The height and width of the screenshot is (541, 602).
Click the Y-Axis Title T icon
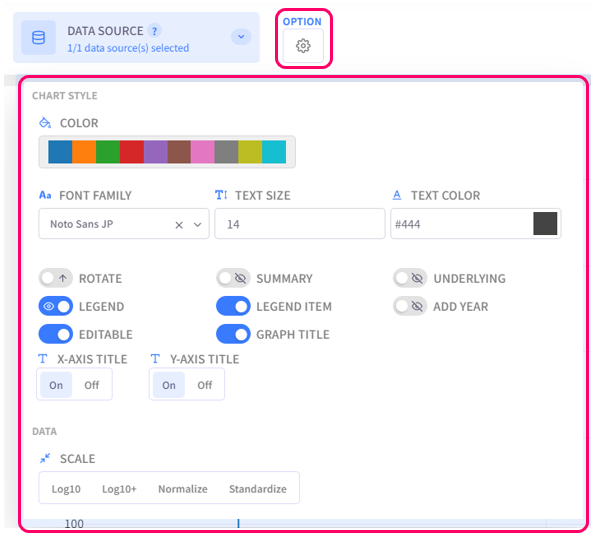[155, 359]
